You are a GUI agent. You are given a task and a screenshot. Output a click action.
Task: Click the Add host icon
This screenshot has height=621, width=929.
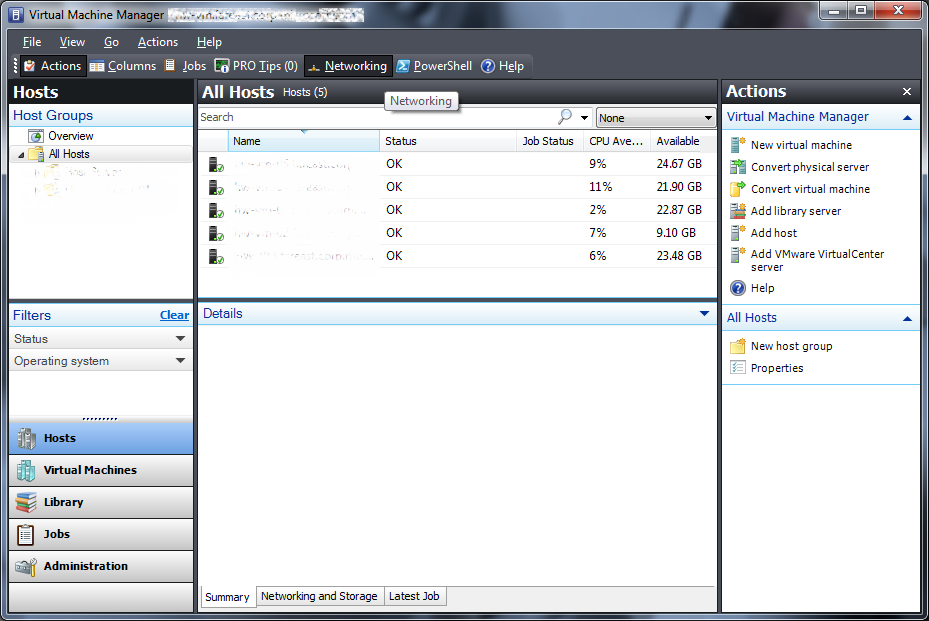coord(738,232)
